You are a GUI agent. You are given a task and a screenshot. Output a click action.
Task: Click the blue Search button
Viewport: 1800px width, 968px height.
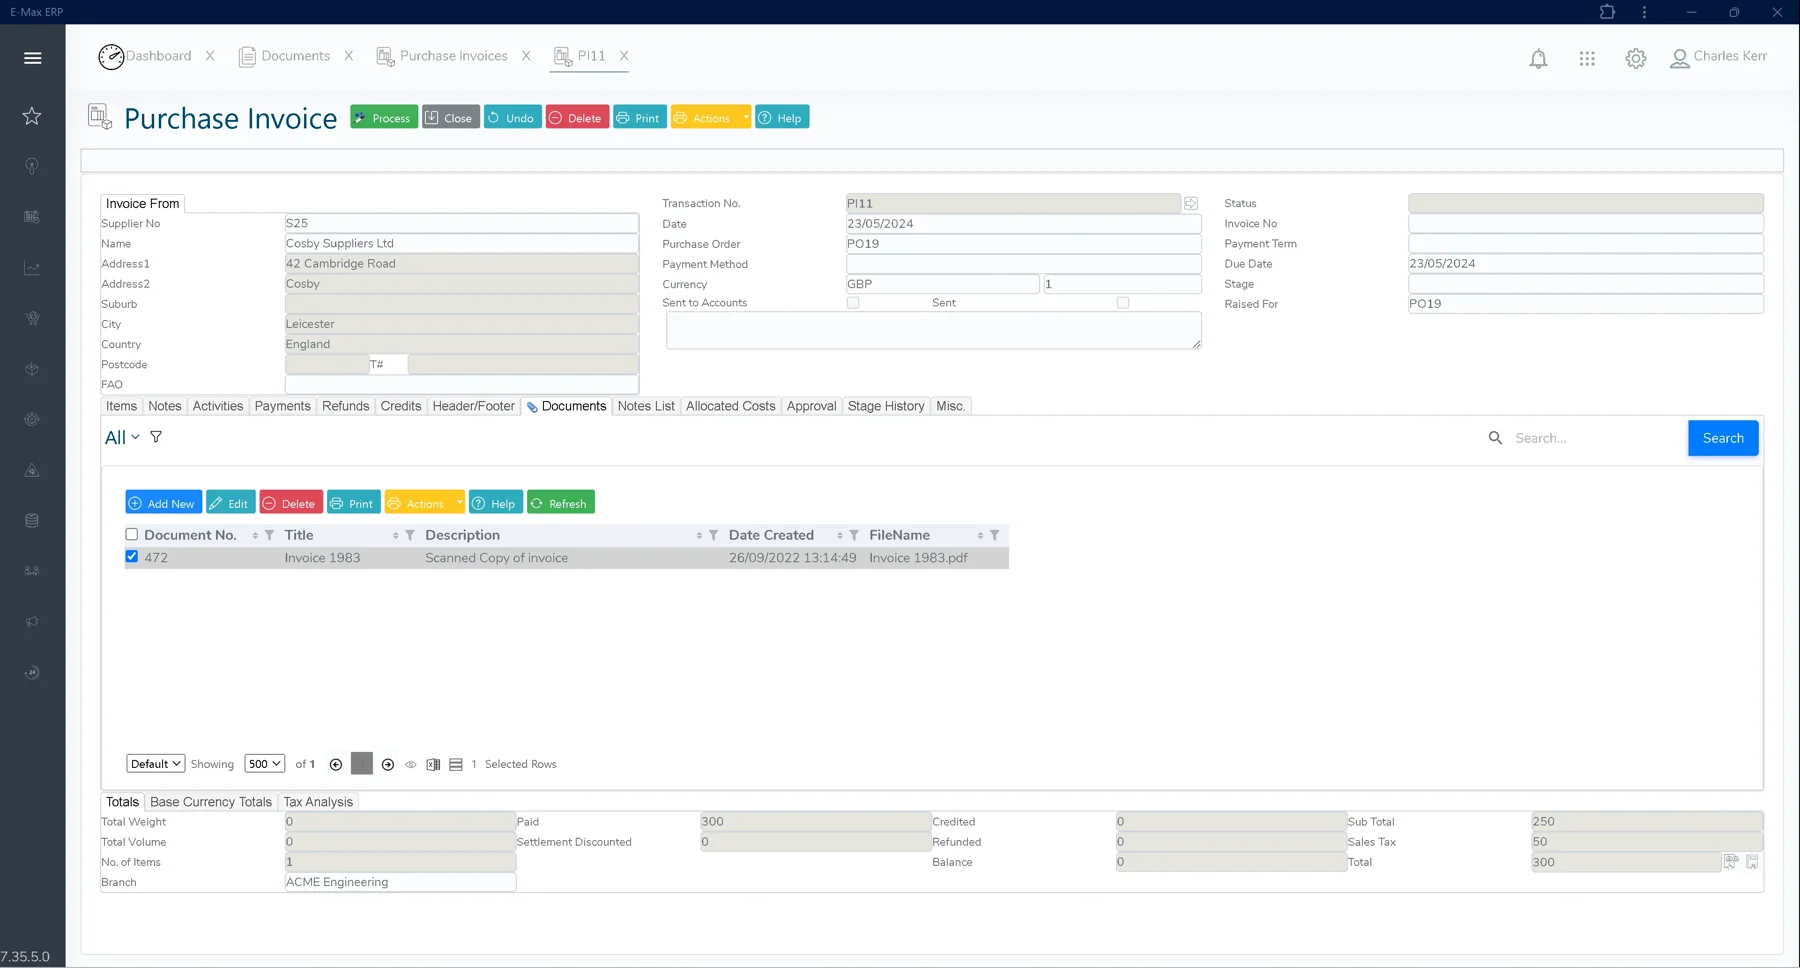coord(1723,438)
